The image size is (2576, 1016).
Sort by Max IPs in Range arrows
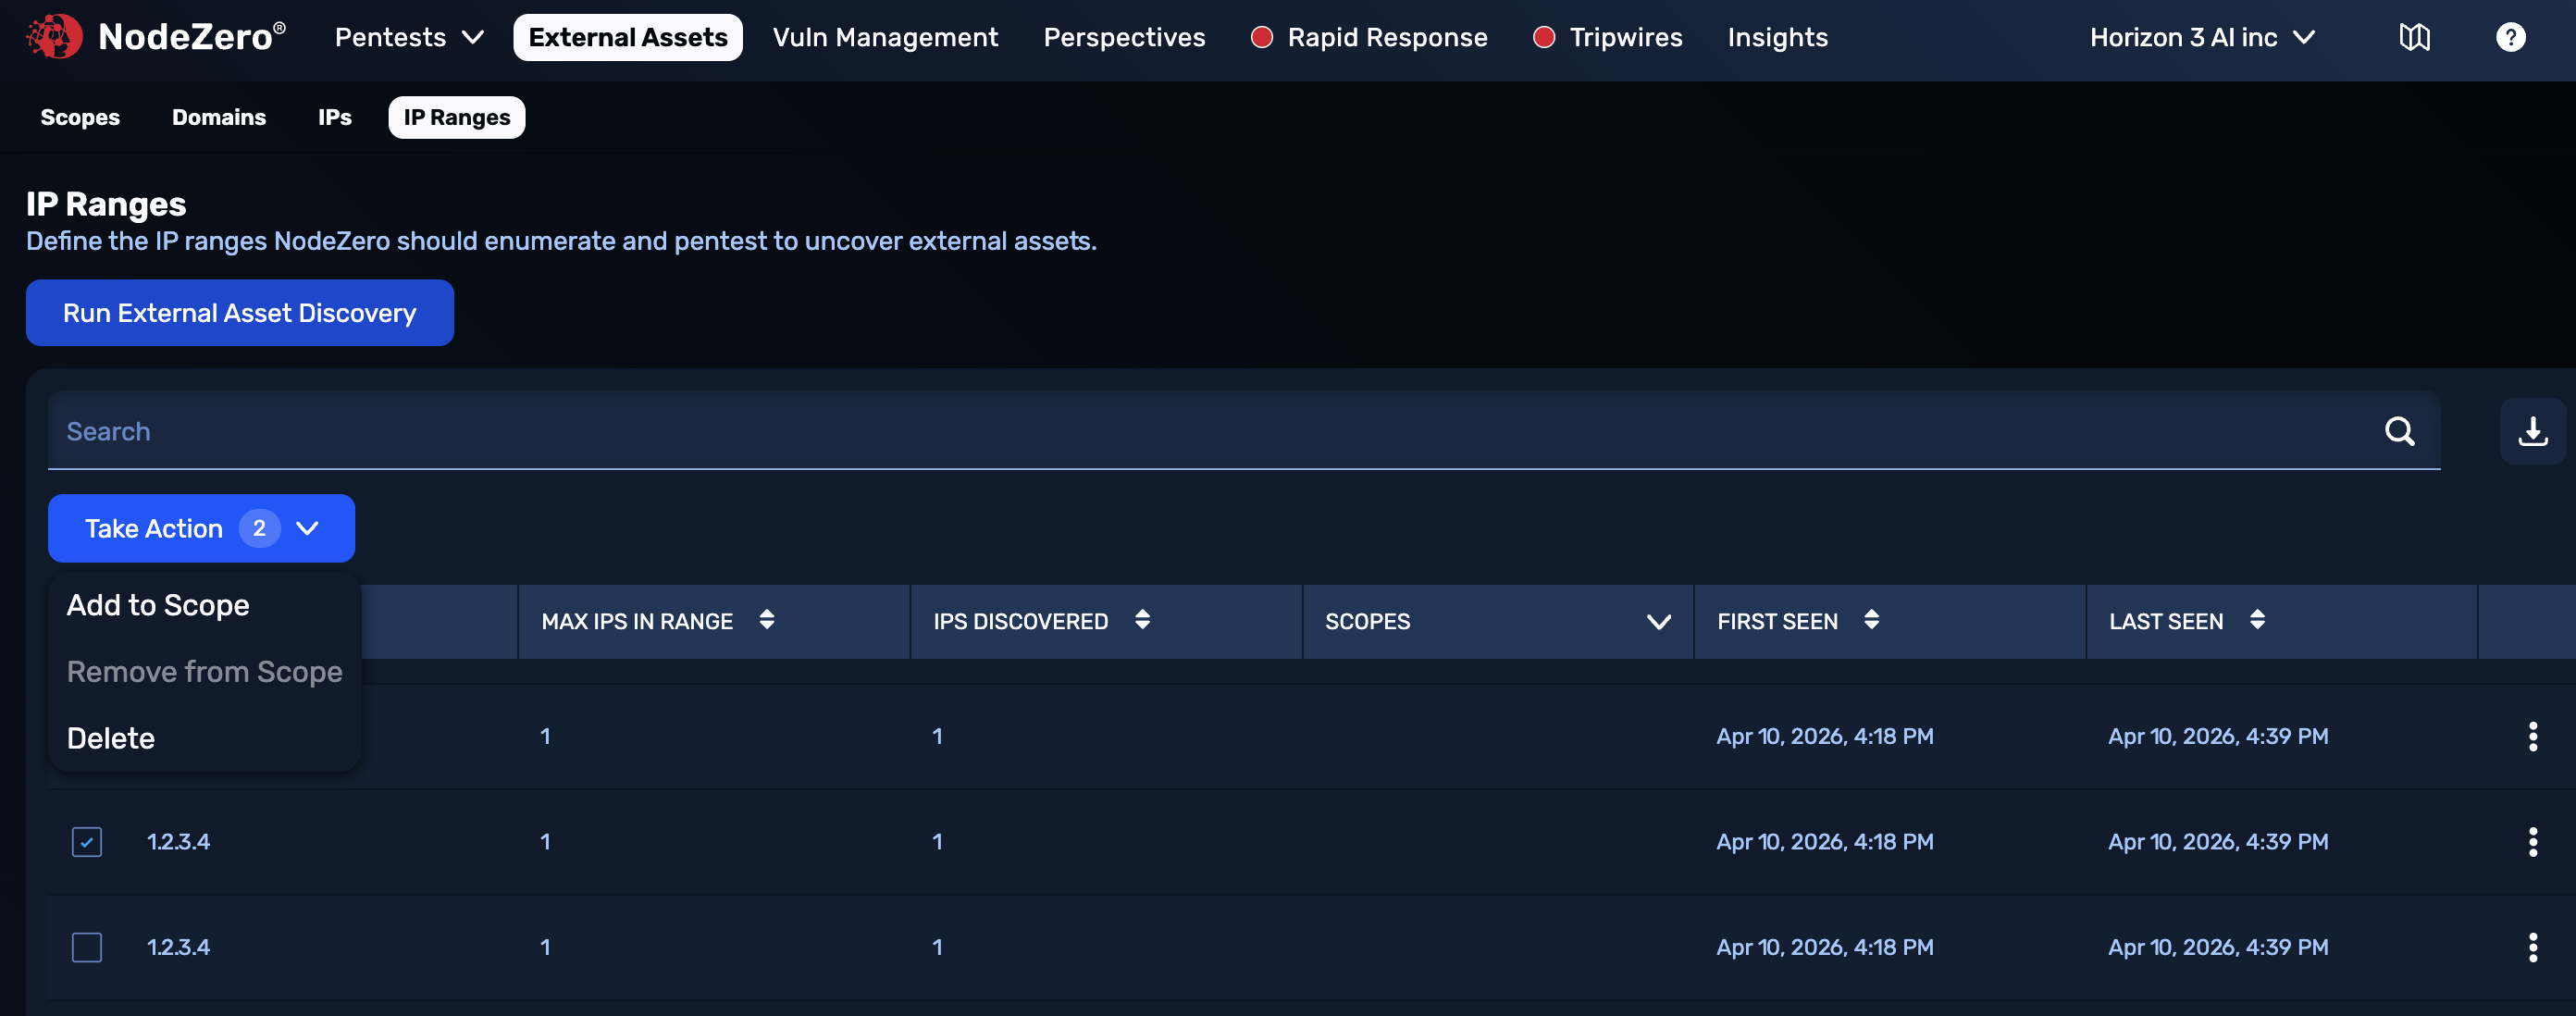(x=766, y=620)
